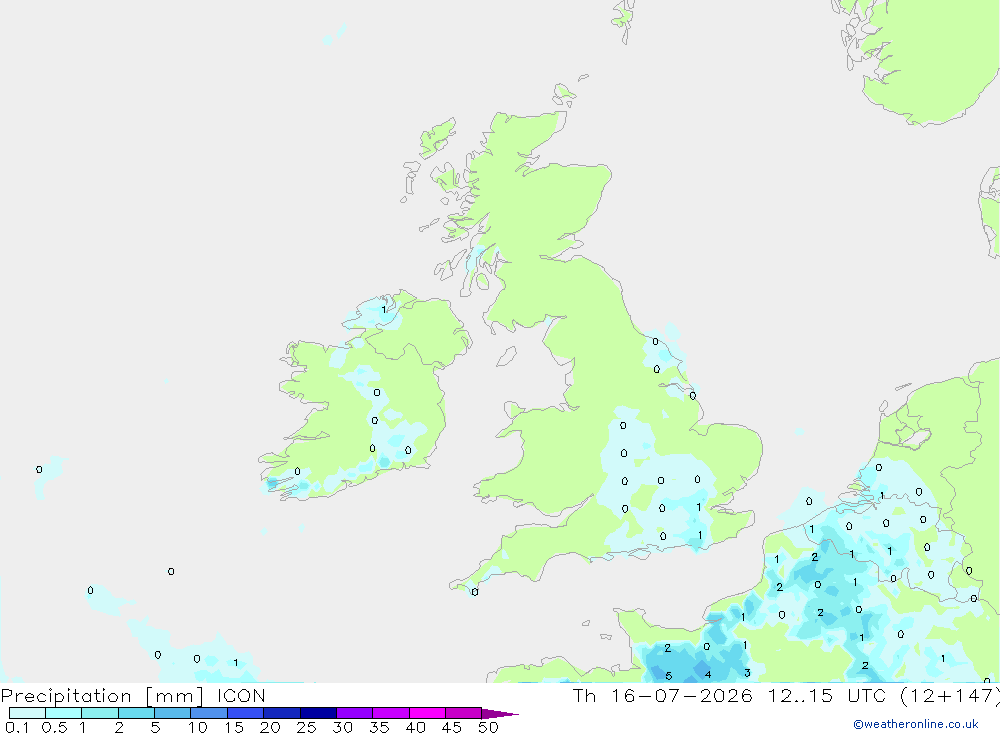Pick the 5–10 mm medium blue legend swatch

click(173, 713)
